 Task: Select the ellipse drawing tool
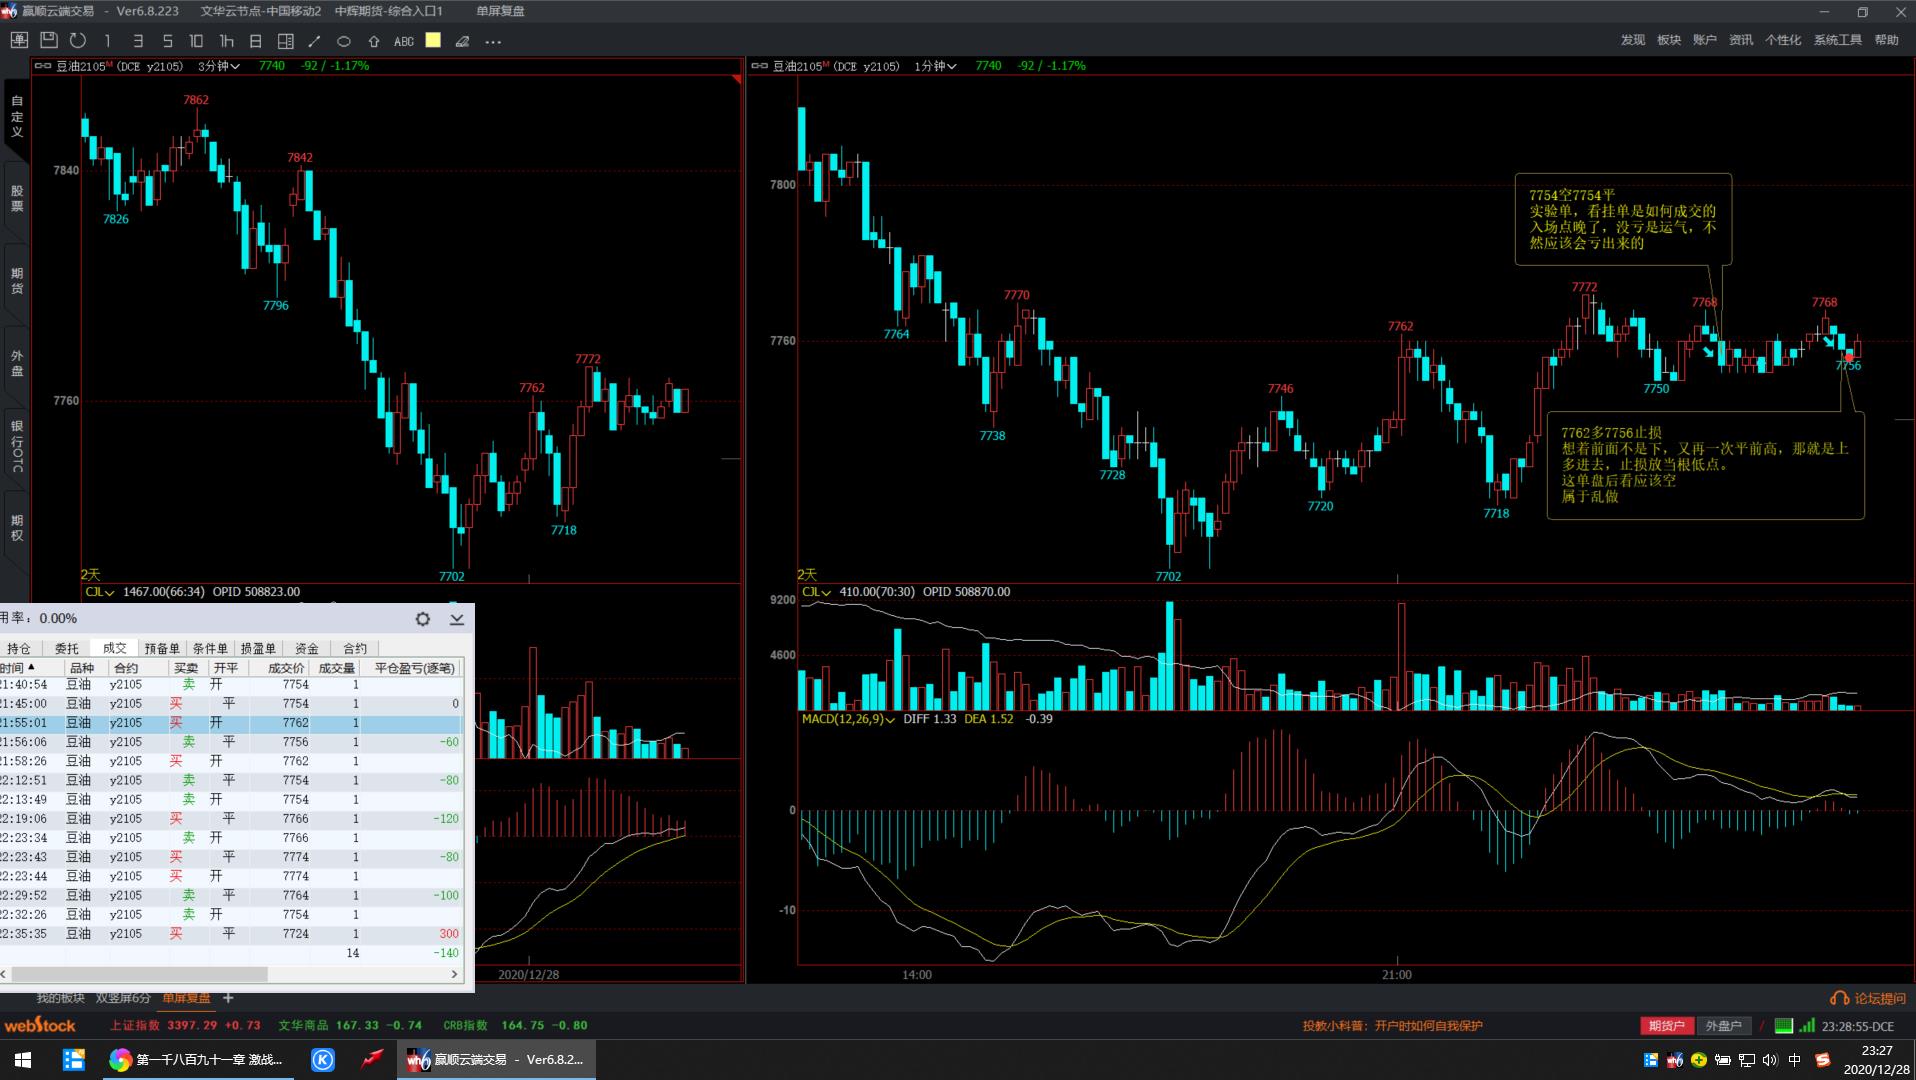click(x=344, y=41)
